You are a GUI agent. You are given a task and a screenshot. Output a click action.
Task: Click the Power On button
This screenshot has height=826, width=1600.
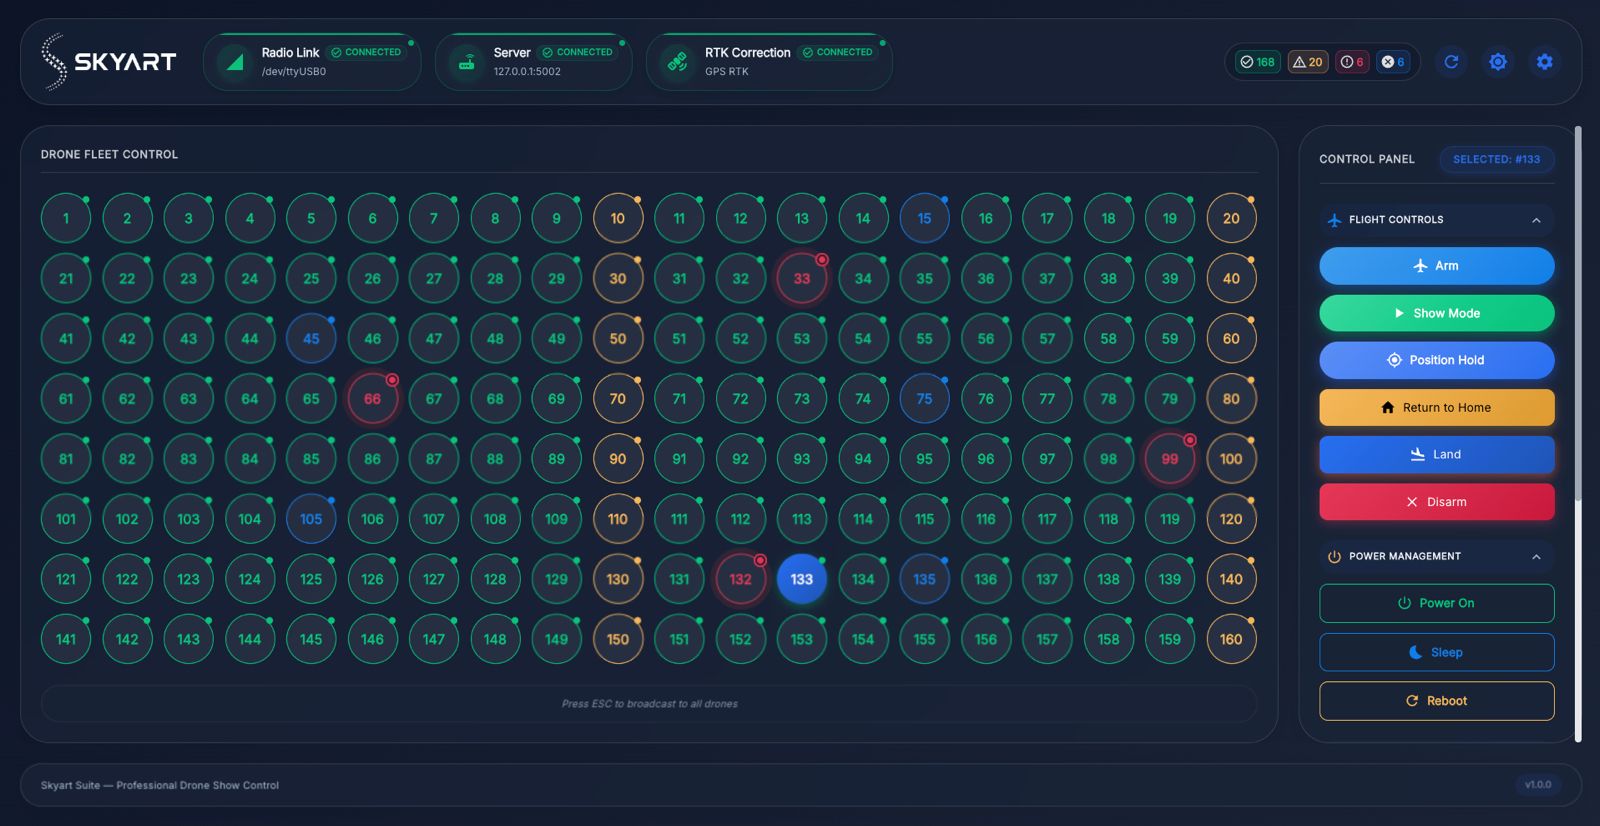tap(1437, 603)
